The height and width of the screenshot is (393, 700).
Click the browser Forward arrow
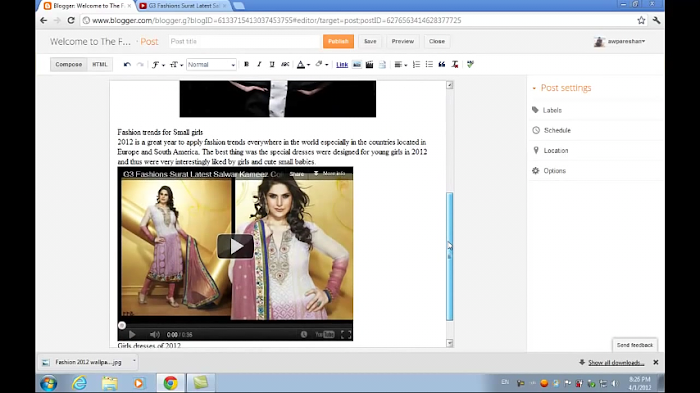[57, 20]
